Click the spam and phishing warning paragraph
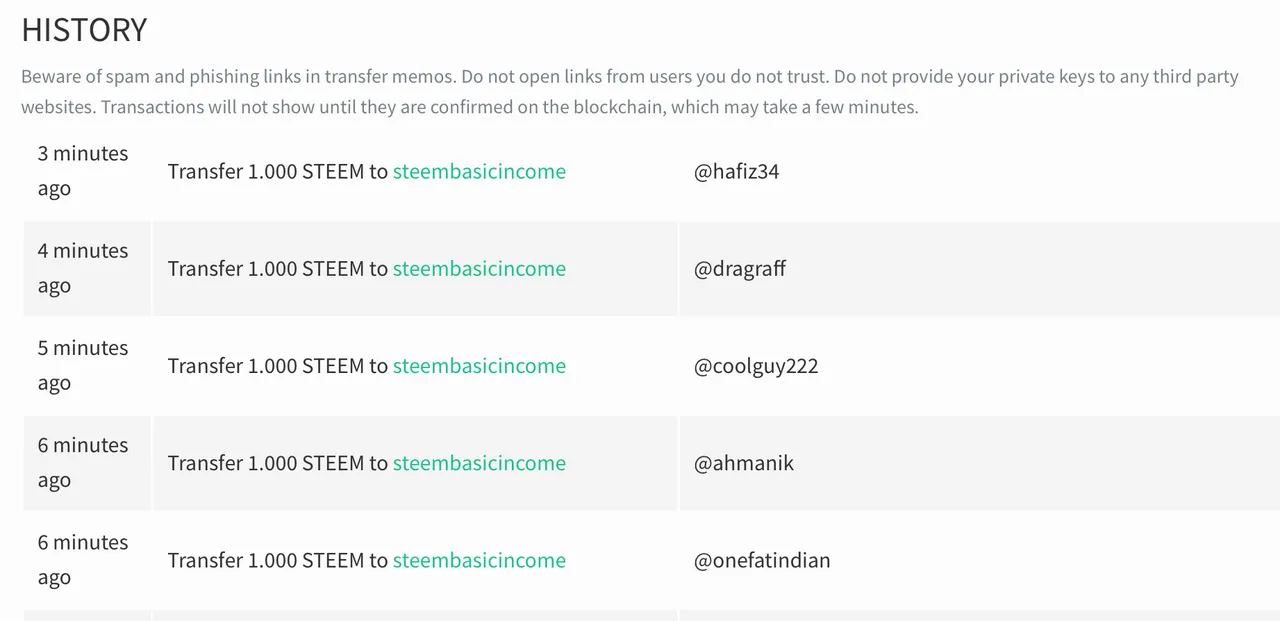This screenshot has width=1280, height=621. (630, 91)
